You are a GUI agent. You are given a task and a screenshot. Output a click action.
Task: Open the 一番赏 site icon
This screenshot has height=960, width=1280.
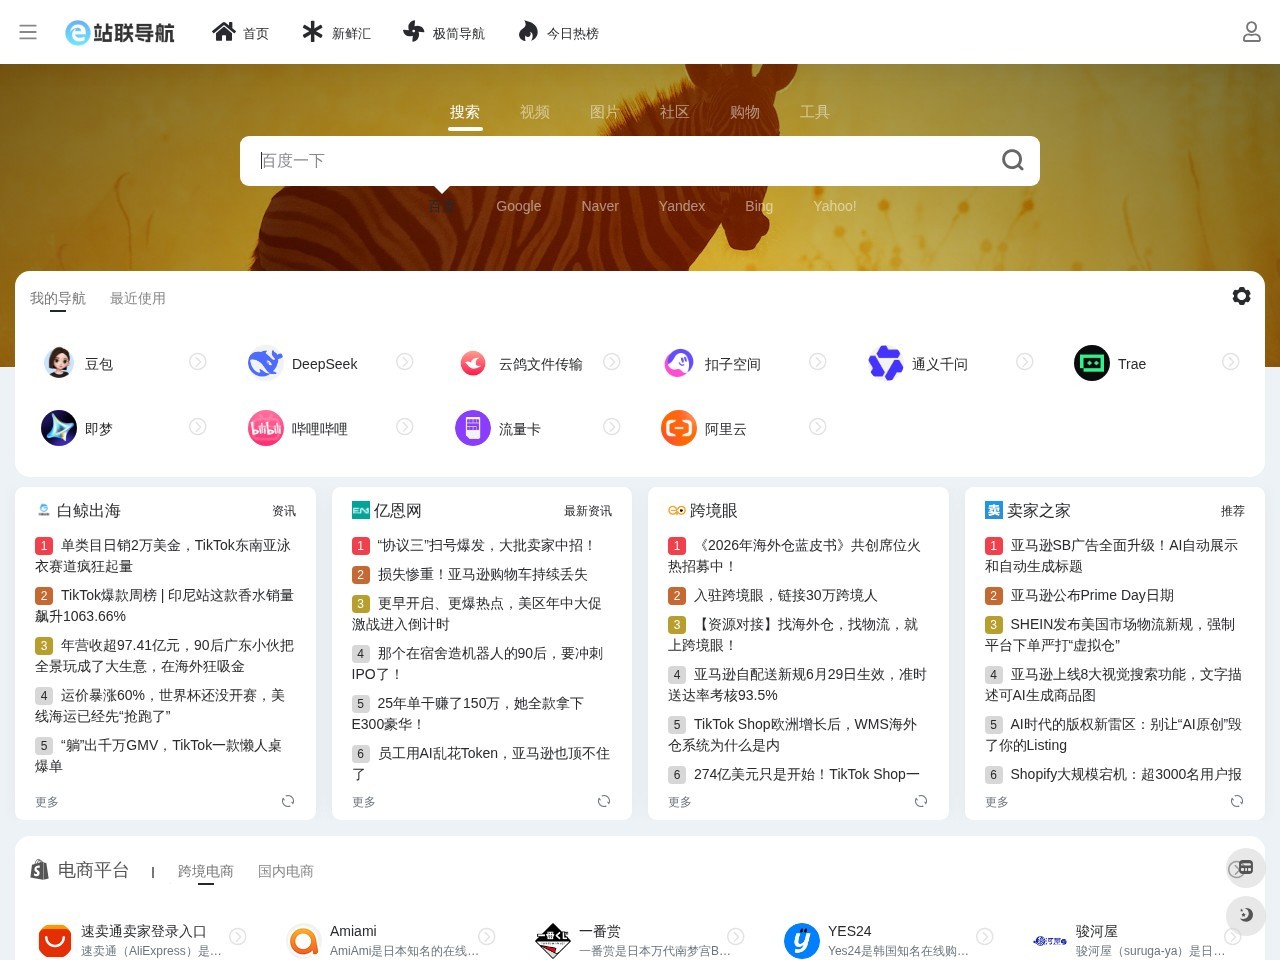553,941
